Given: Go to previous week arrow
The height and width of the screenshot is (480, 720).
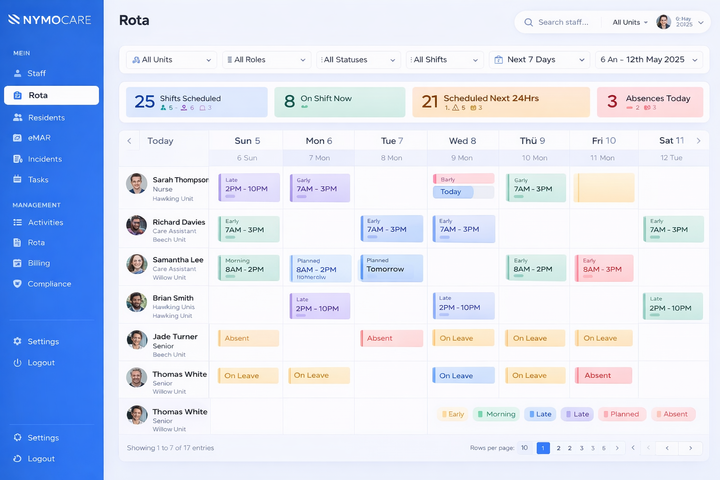Looking at the screenshot, I should (x=129, y=141).
